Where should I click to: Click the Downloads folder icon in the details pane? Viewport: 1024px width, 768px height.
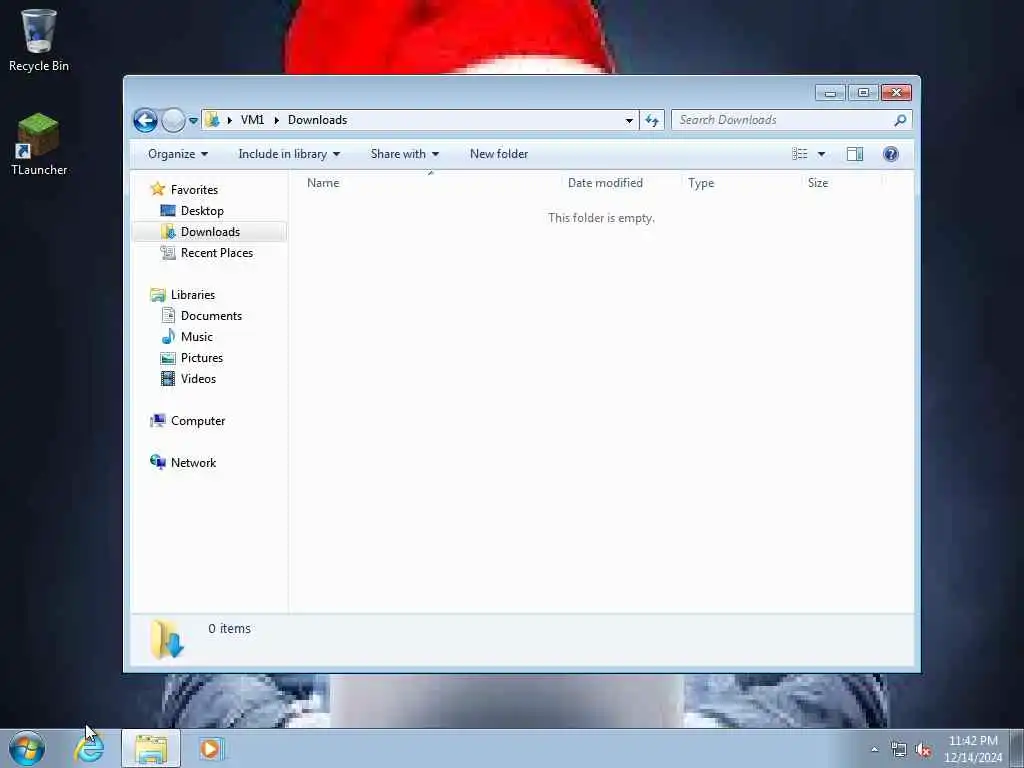[x=167, y=639]
